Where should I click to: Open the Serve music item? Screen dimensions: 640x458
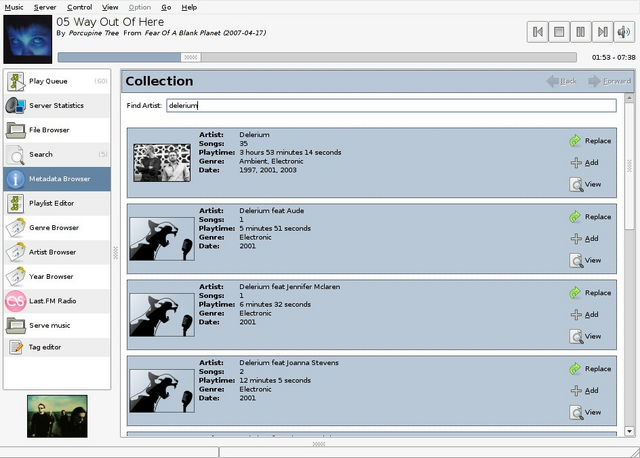click(x=57, y=325)
